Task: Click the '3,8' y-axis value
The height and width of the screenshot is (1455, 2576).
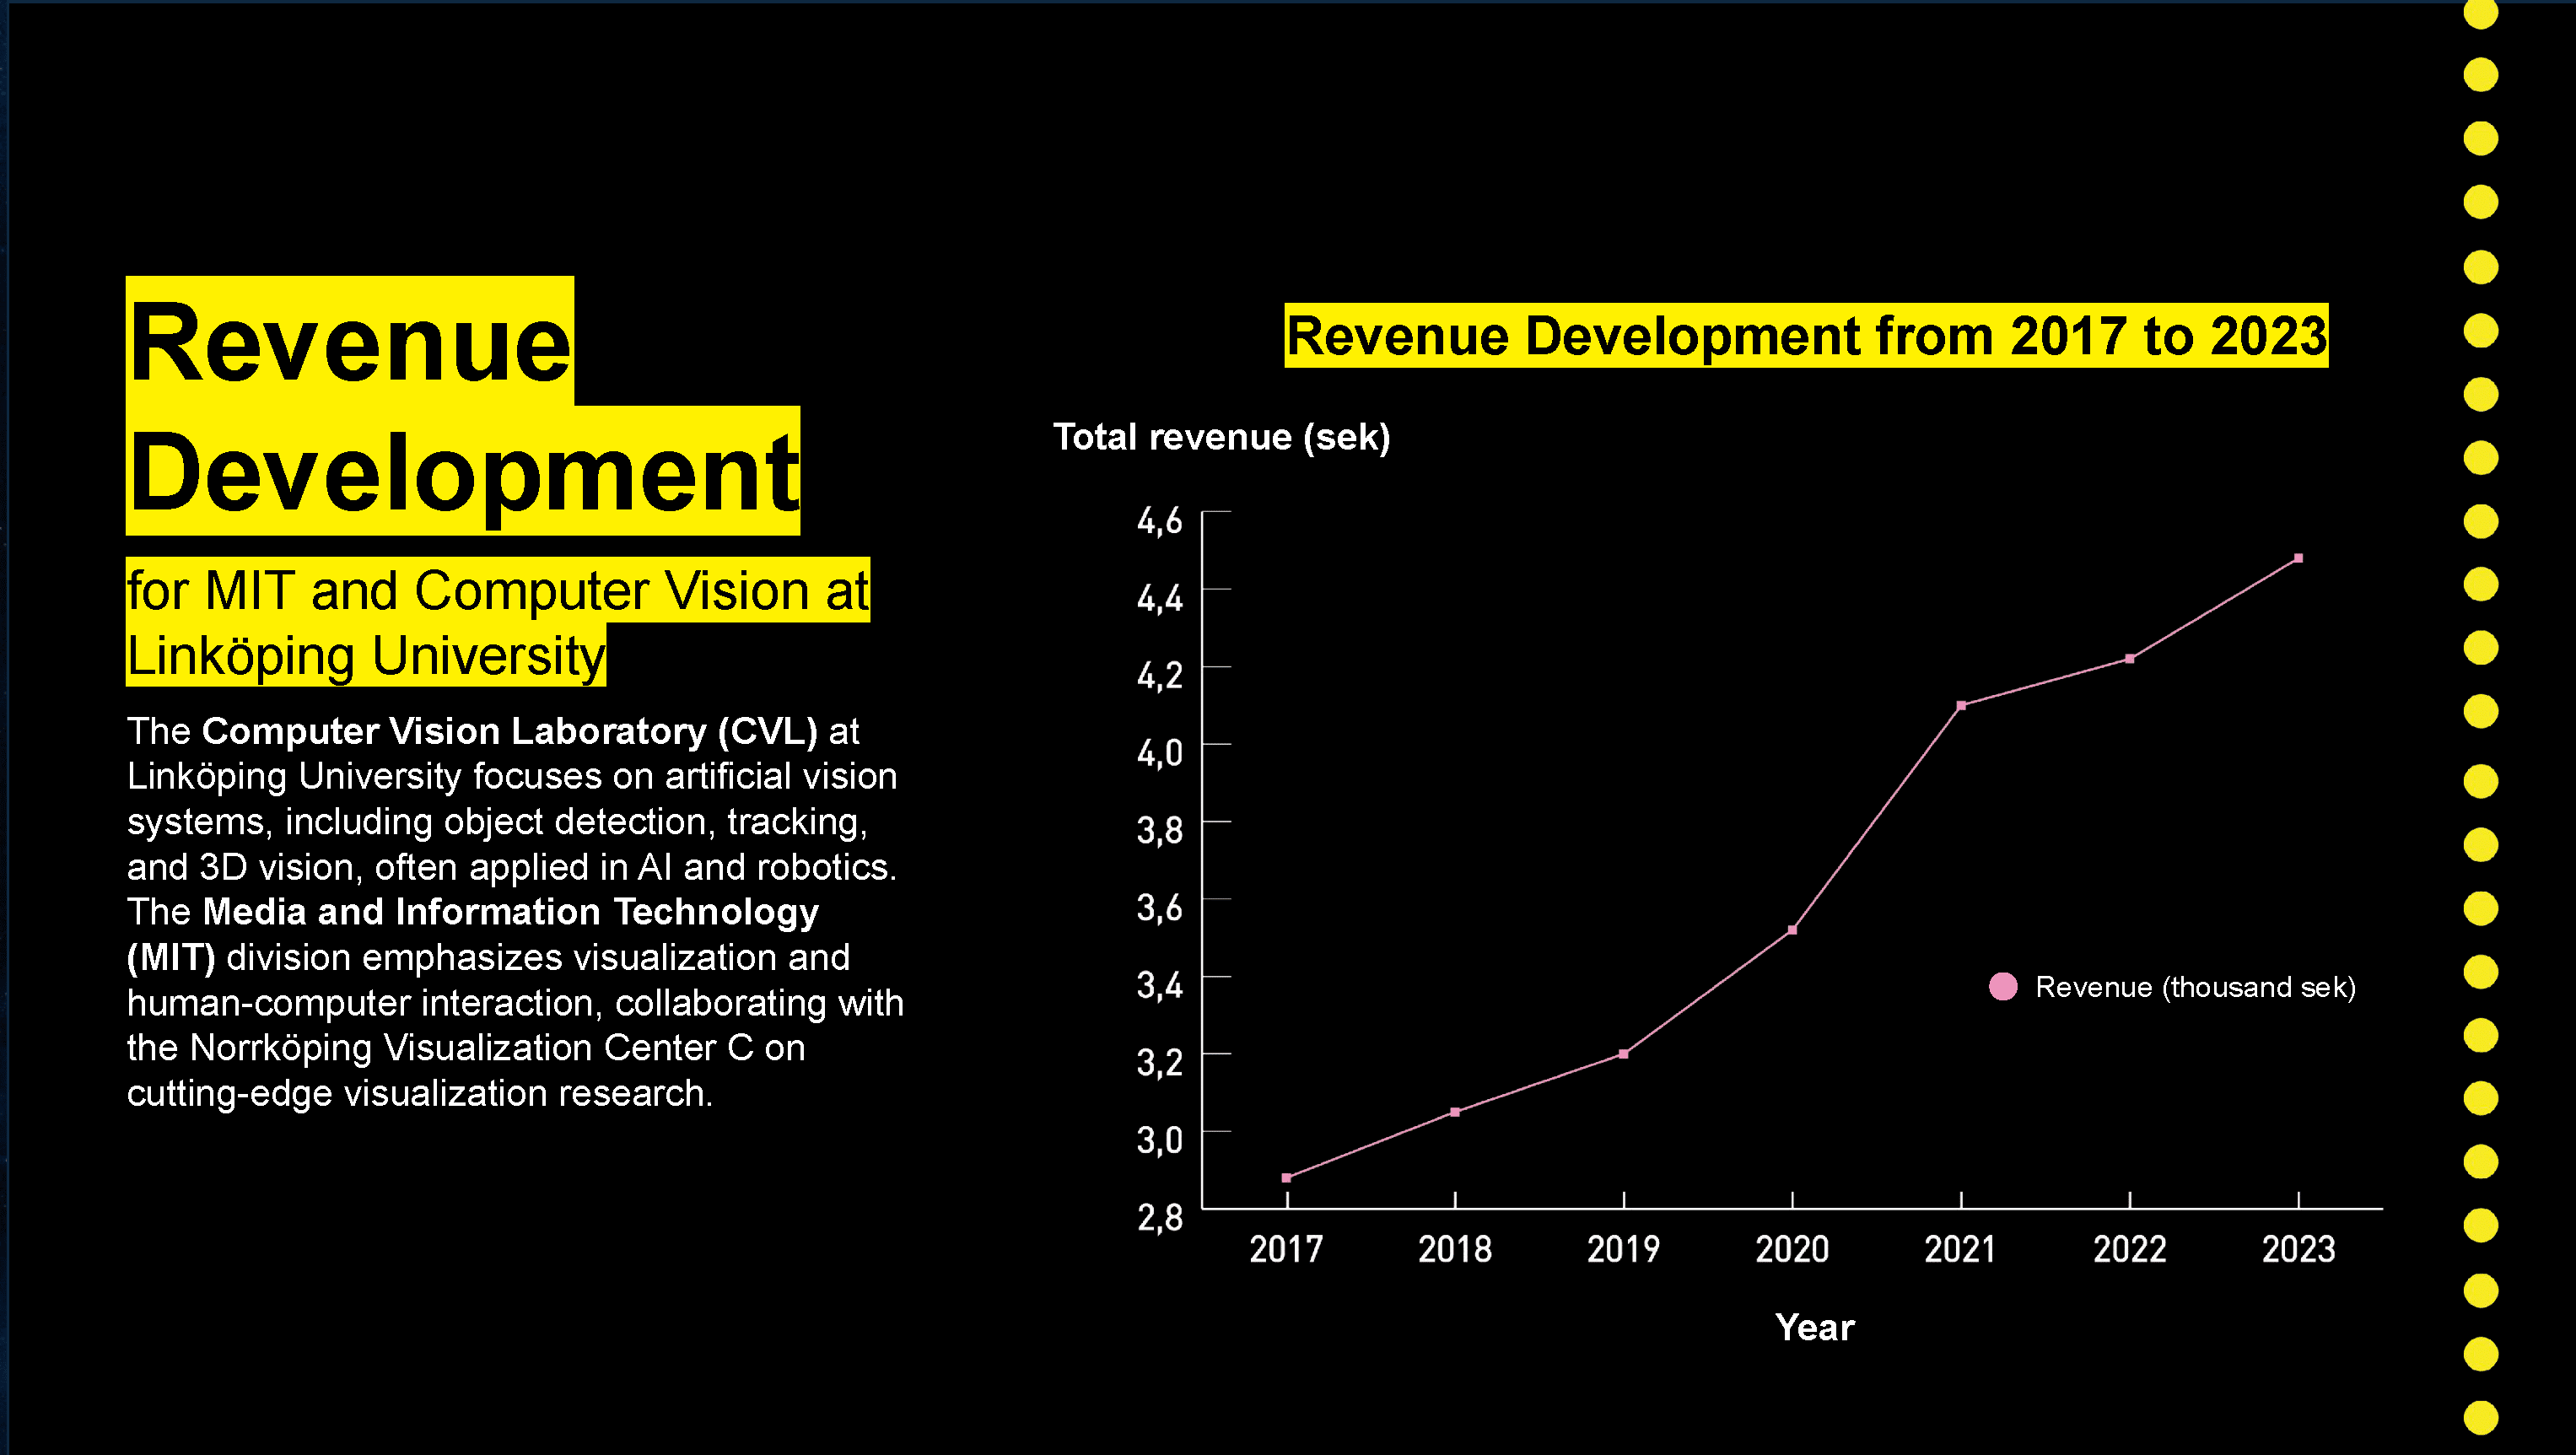Action: 1160,831
